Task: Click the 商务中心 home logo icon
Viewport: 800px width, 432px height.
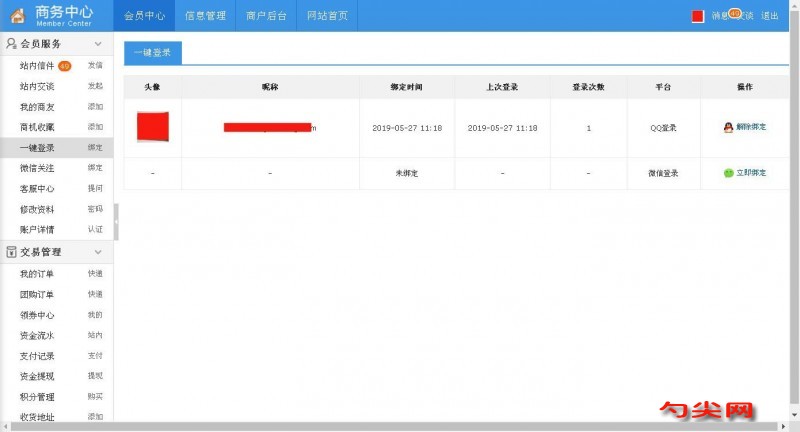Action: (x=17, y=15)
